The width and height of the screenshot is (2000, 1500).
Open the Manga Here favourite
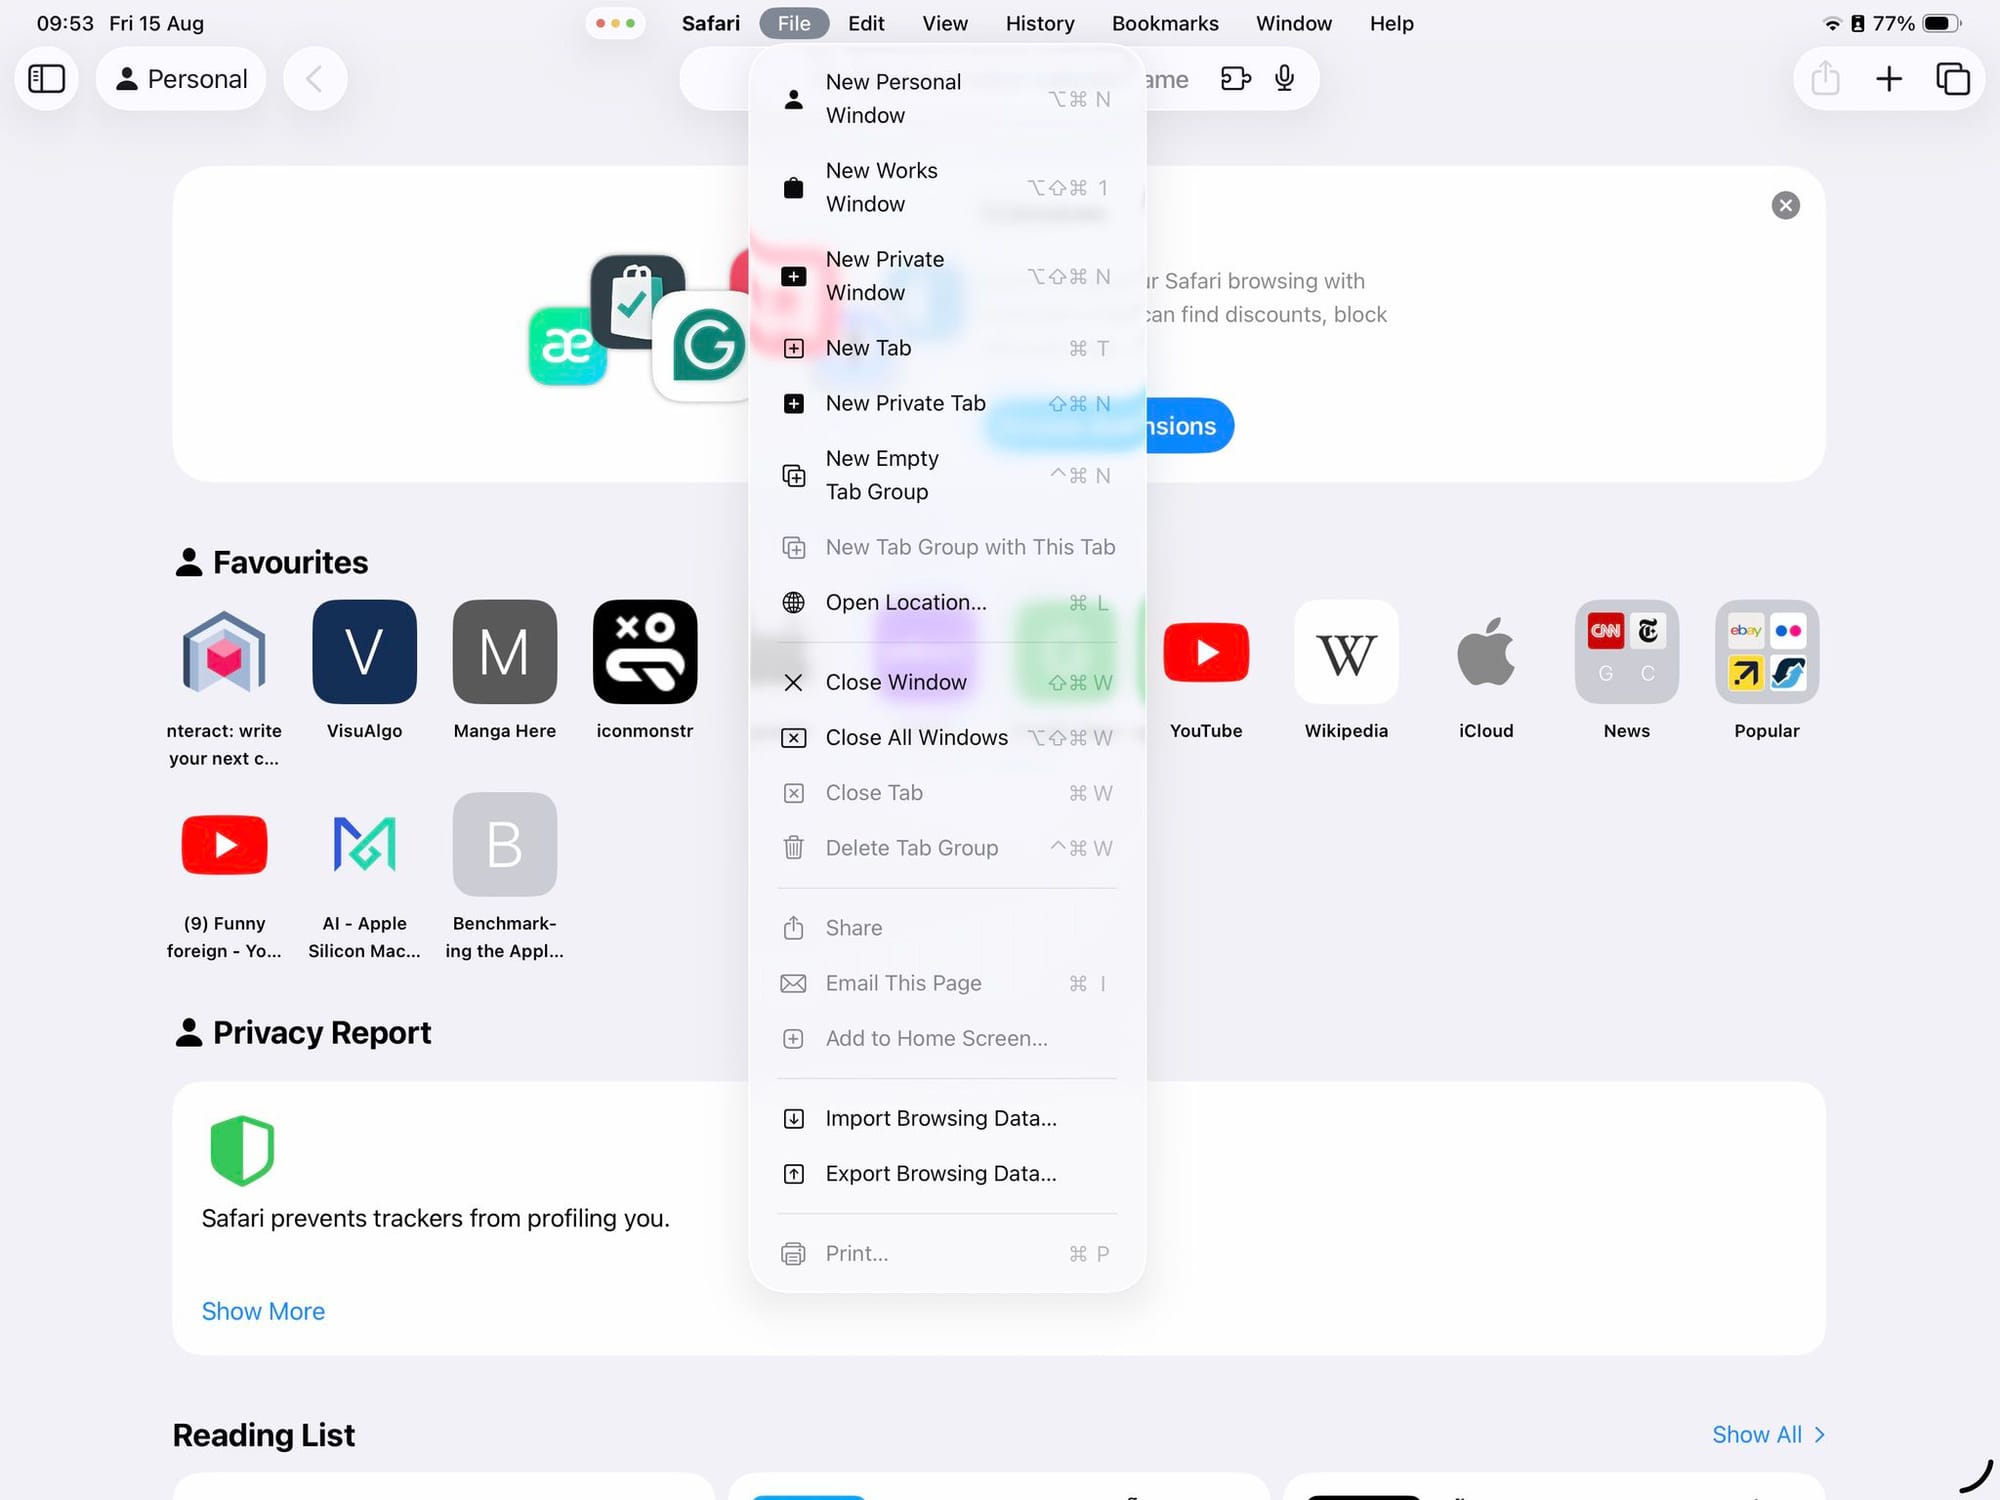click(x=504, y=652)
